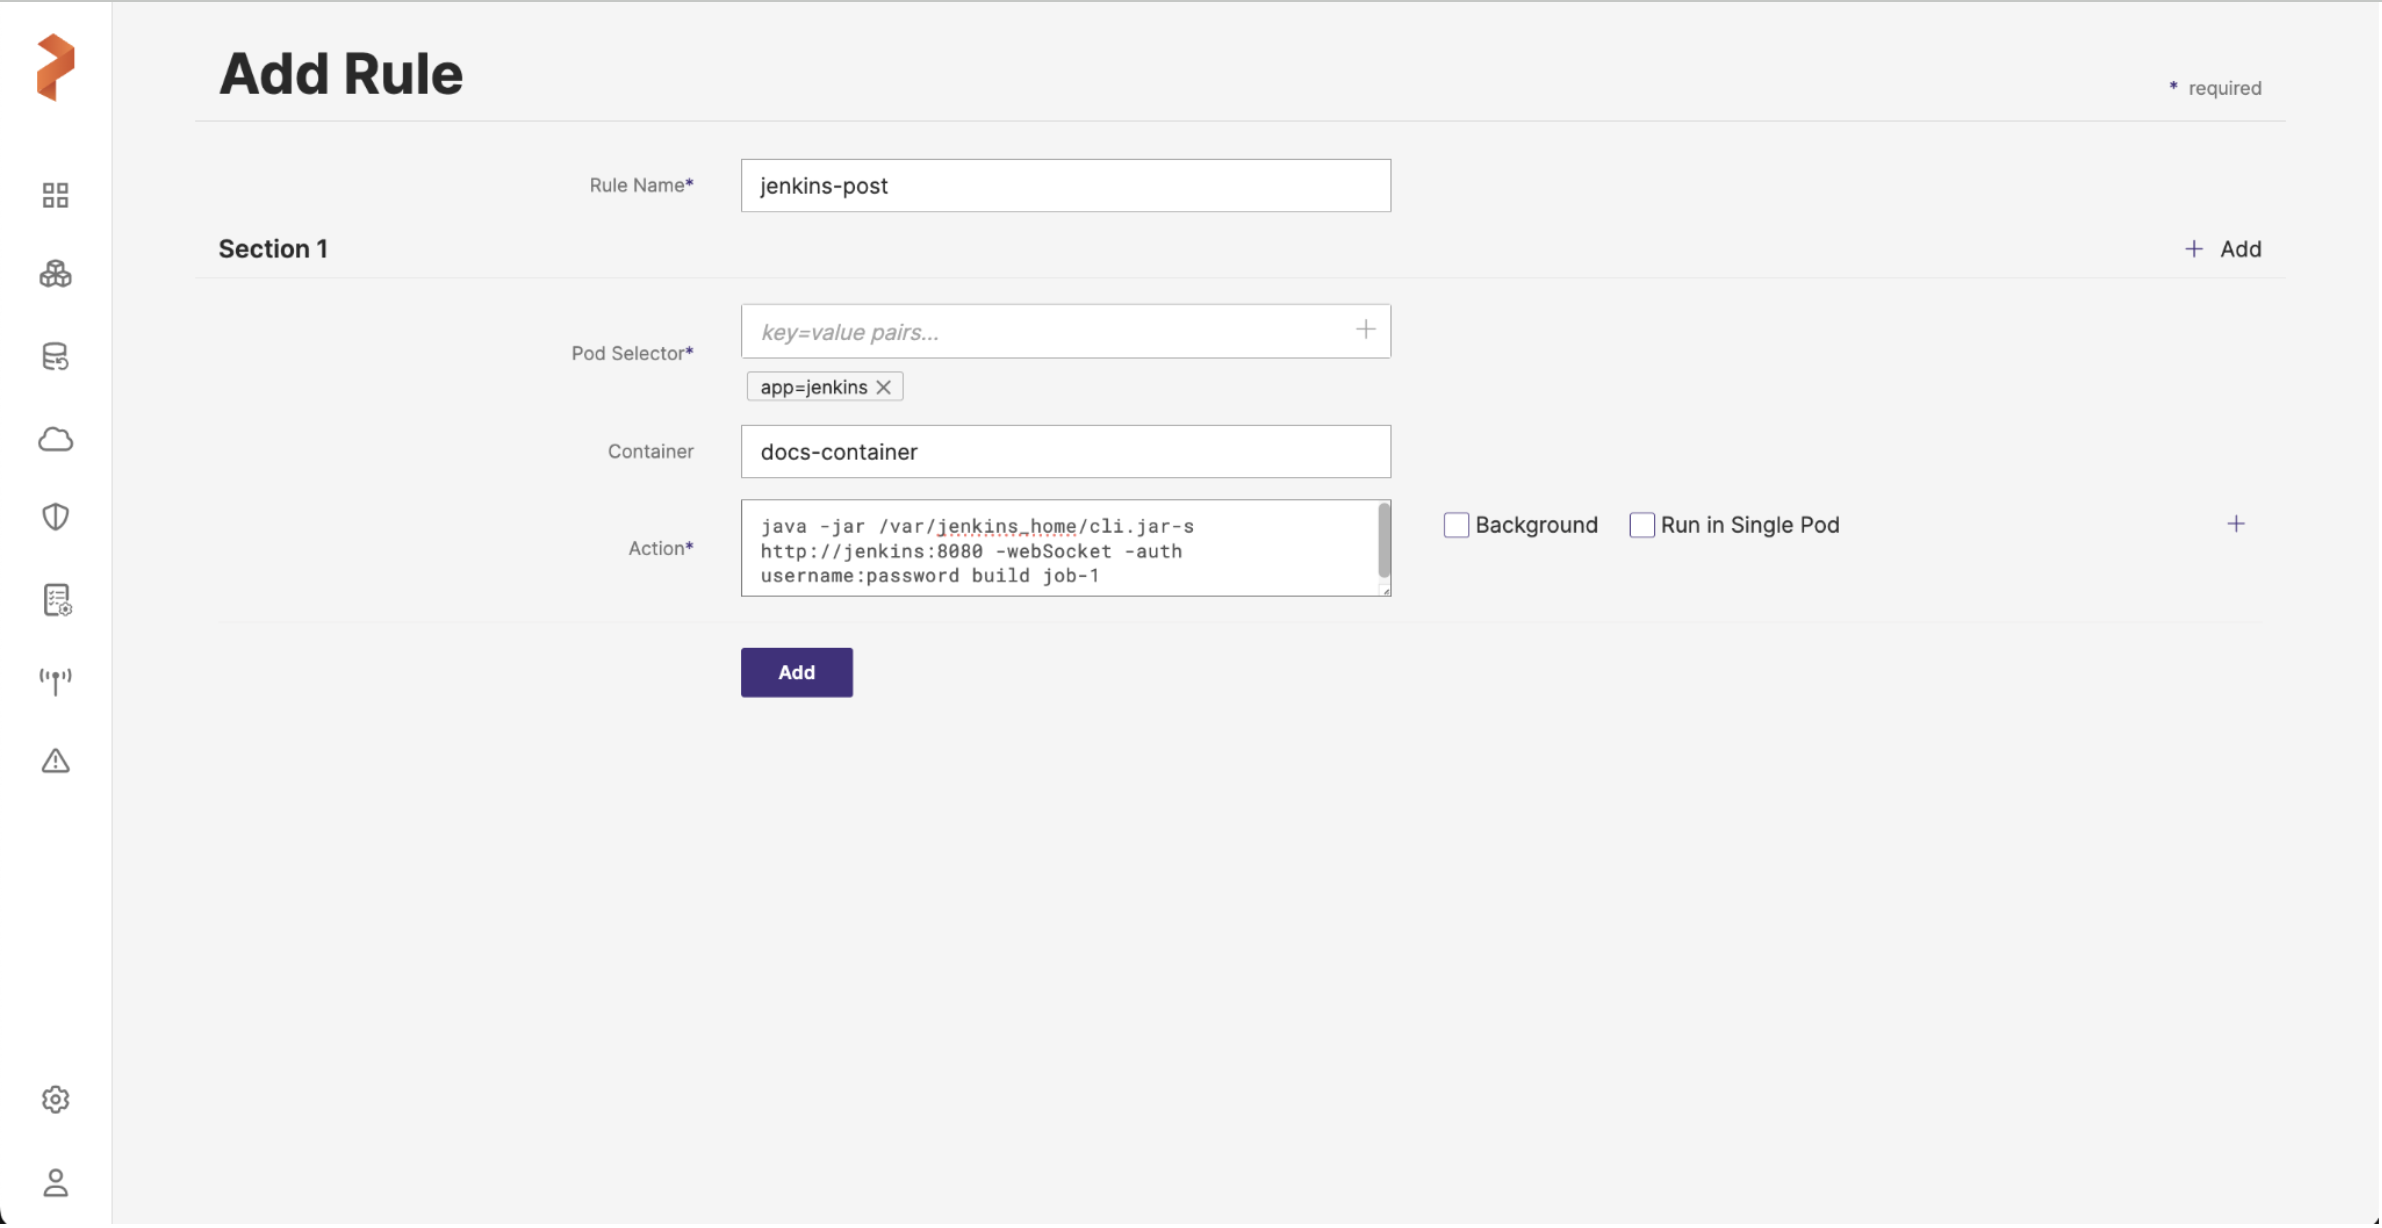
Task: Enable the Background checkbox
Action: pyautogui.click(x=1456, y=525)
